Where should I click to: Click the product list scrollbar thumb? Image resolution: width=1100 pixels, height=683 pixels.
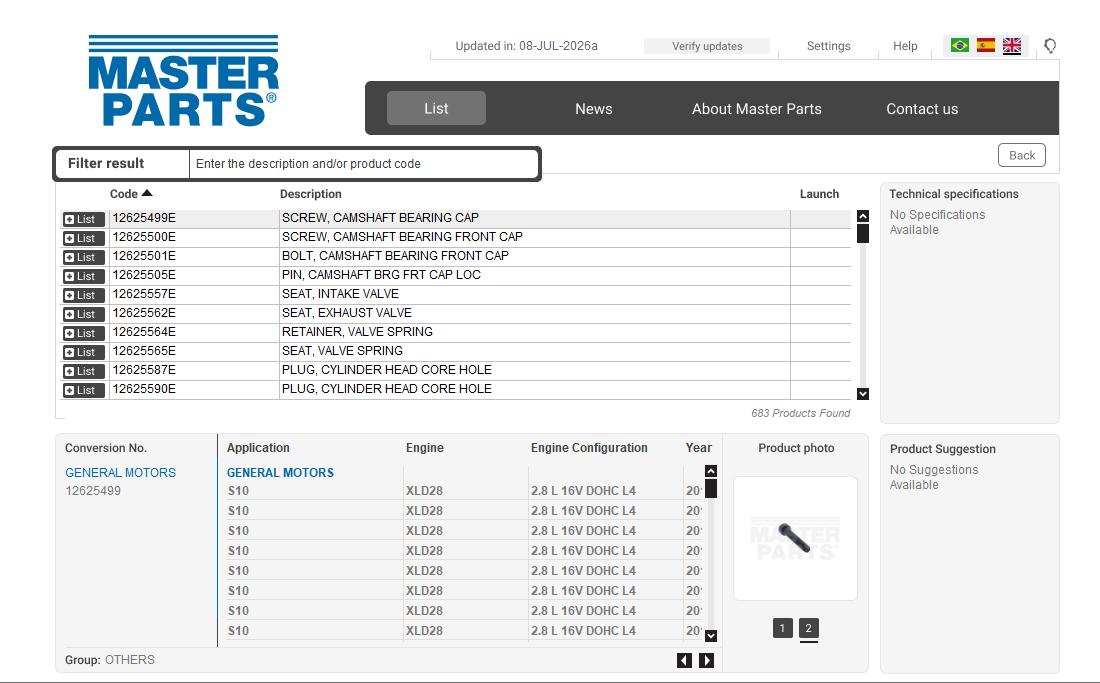[x=863, y=234]
